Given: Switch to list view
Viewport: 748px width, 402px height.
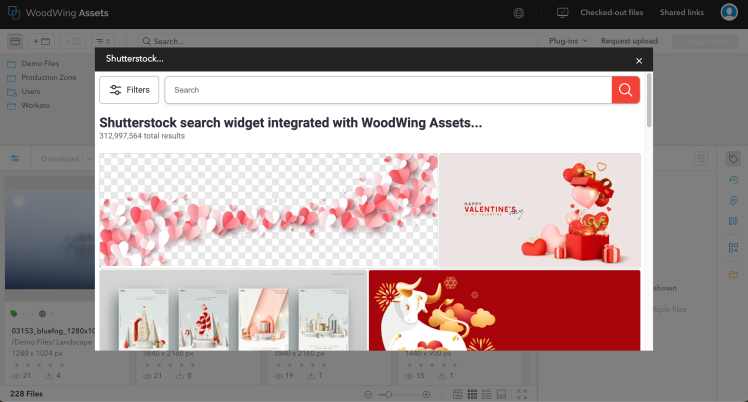Looking at the screenshot, I should 487,394.
